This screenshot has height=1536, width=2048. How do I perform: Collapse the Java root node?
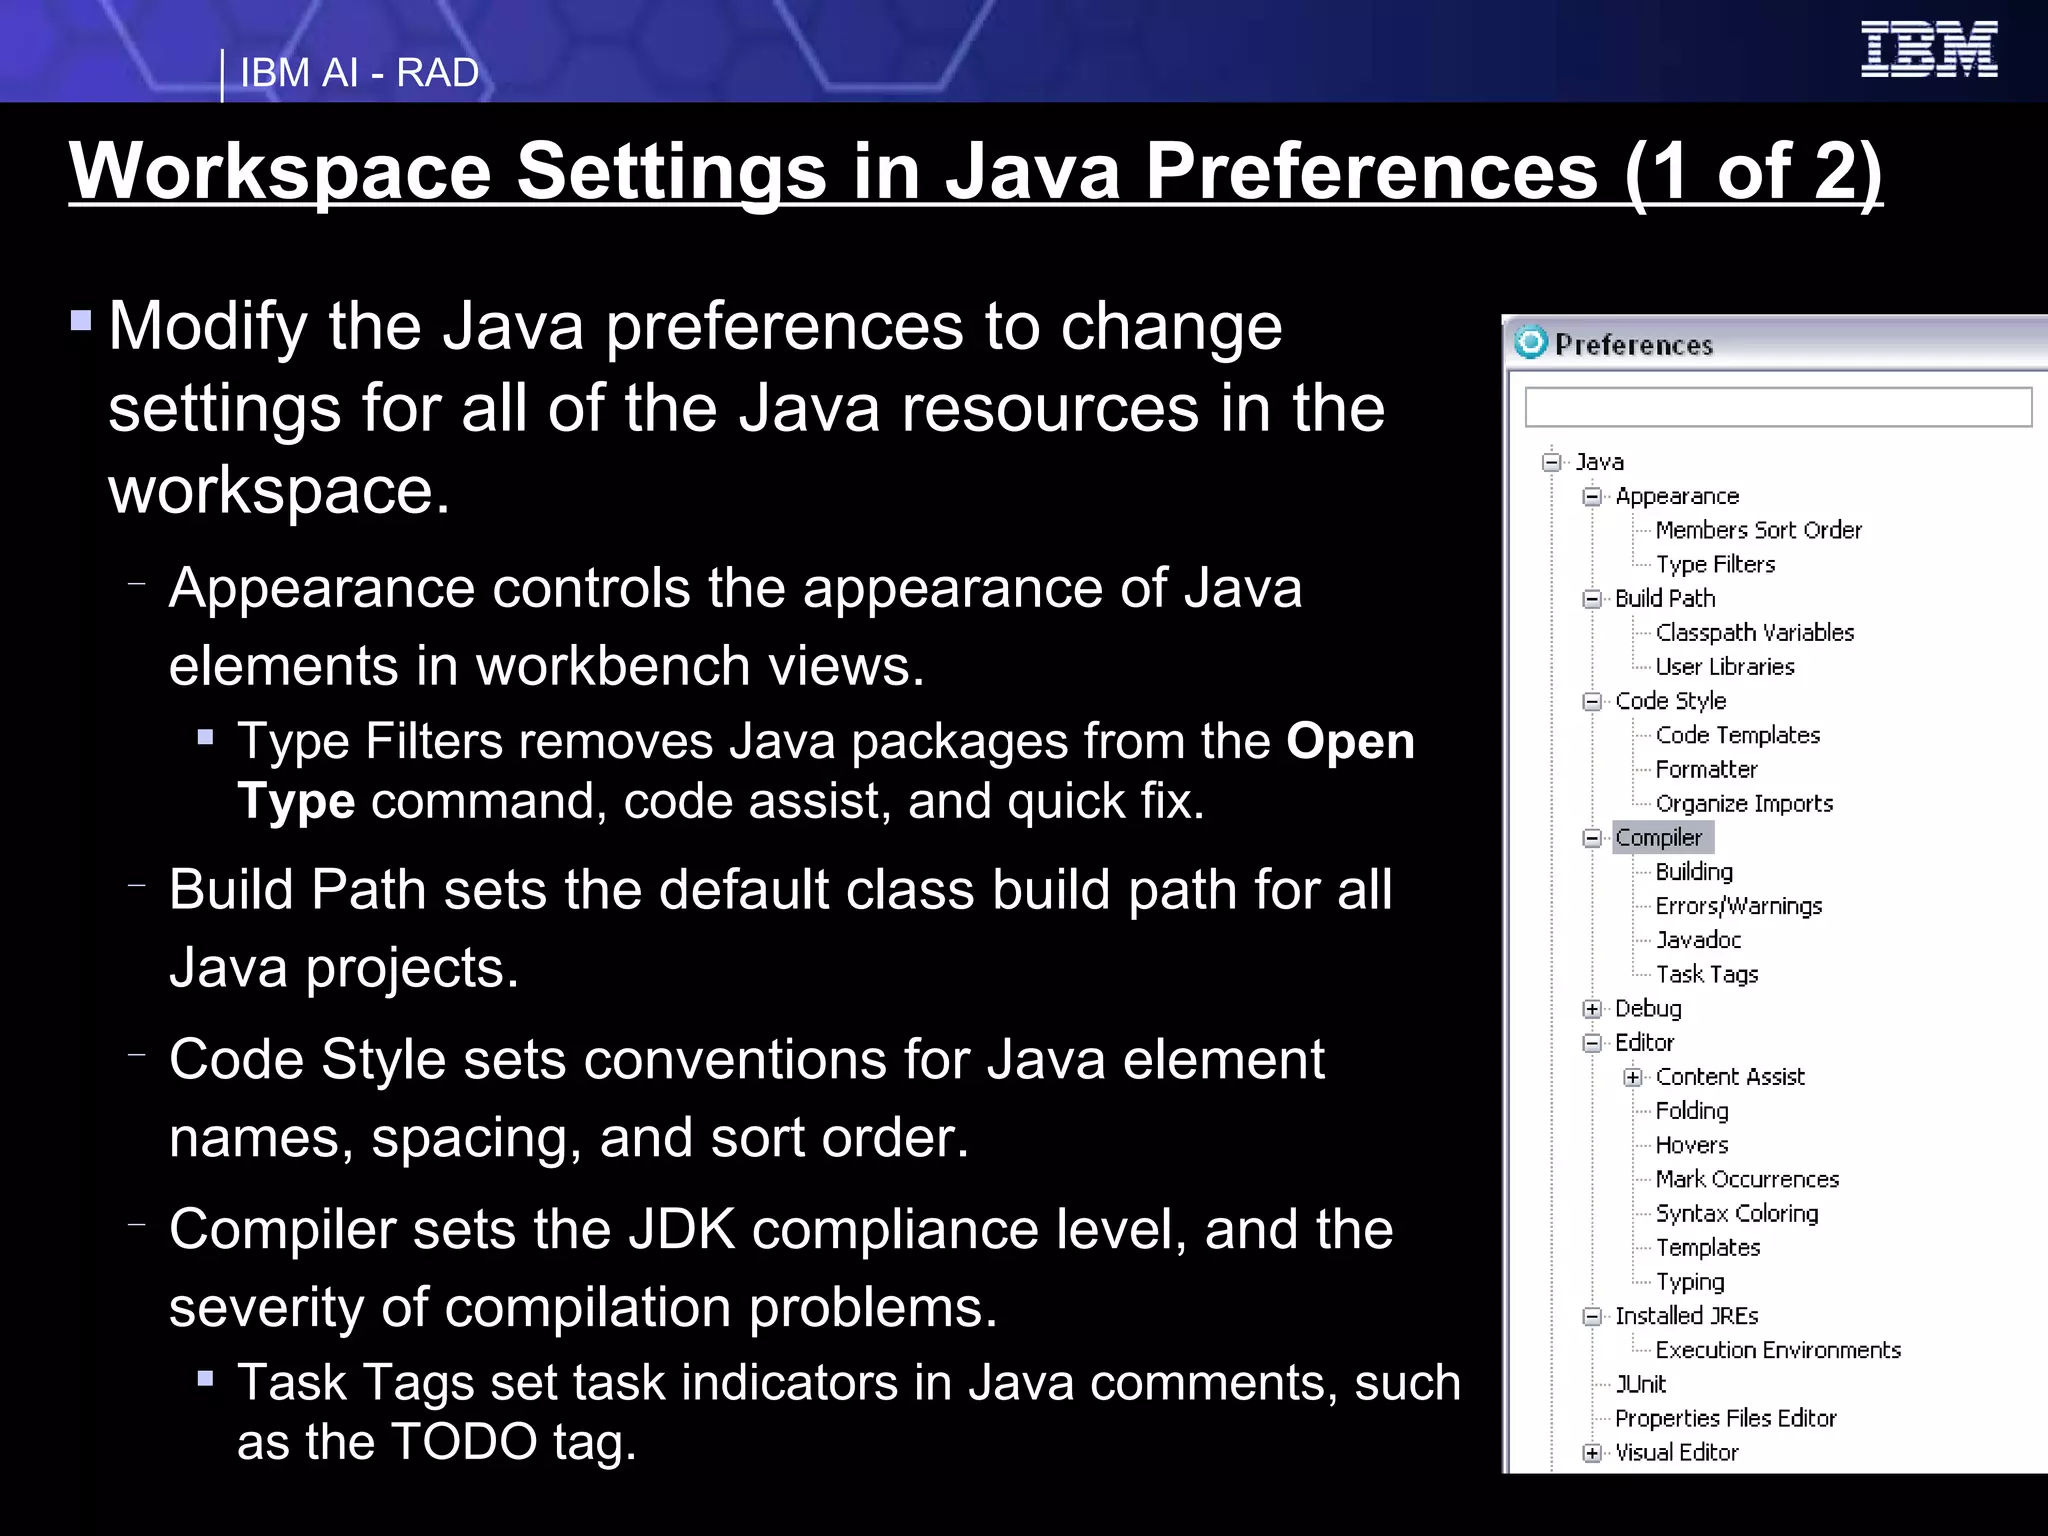tap(1552, 462)
